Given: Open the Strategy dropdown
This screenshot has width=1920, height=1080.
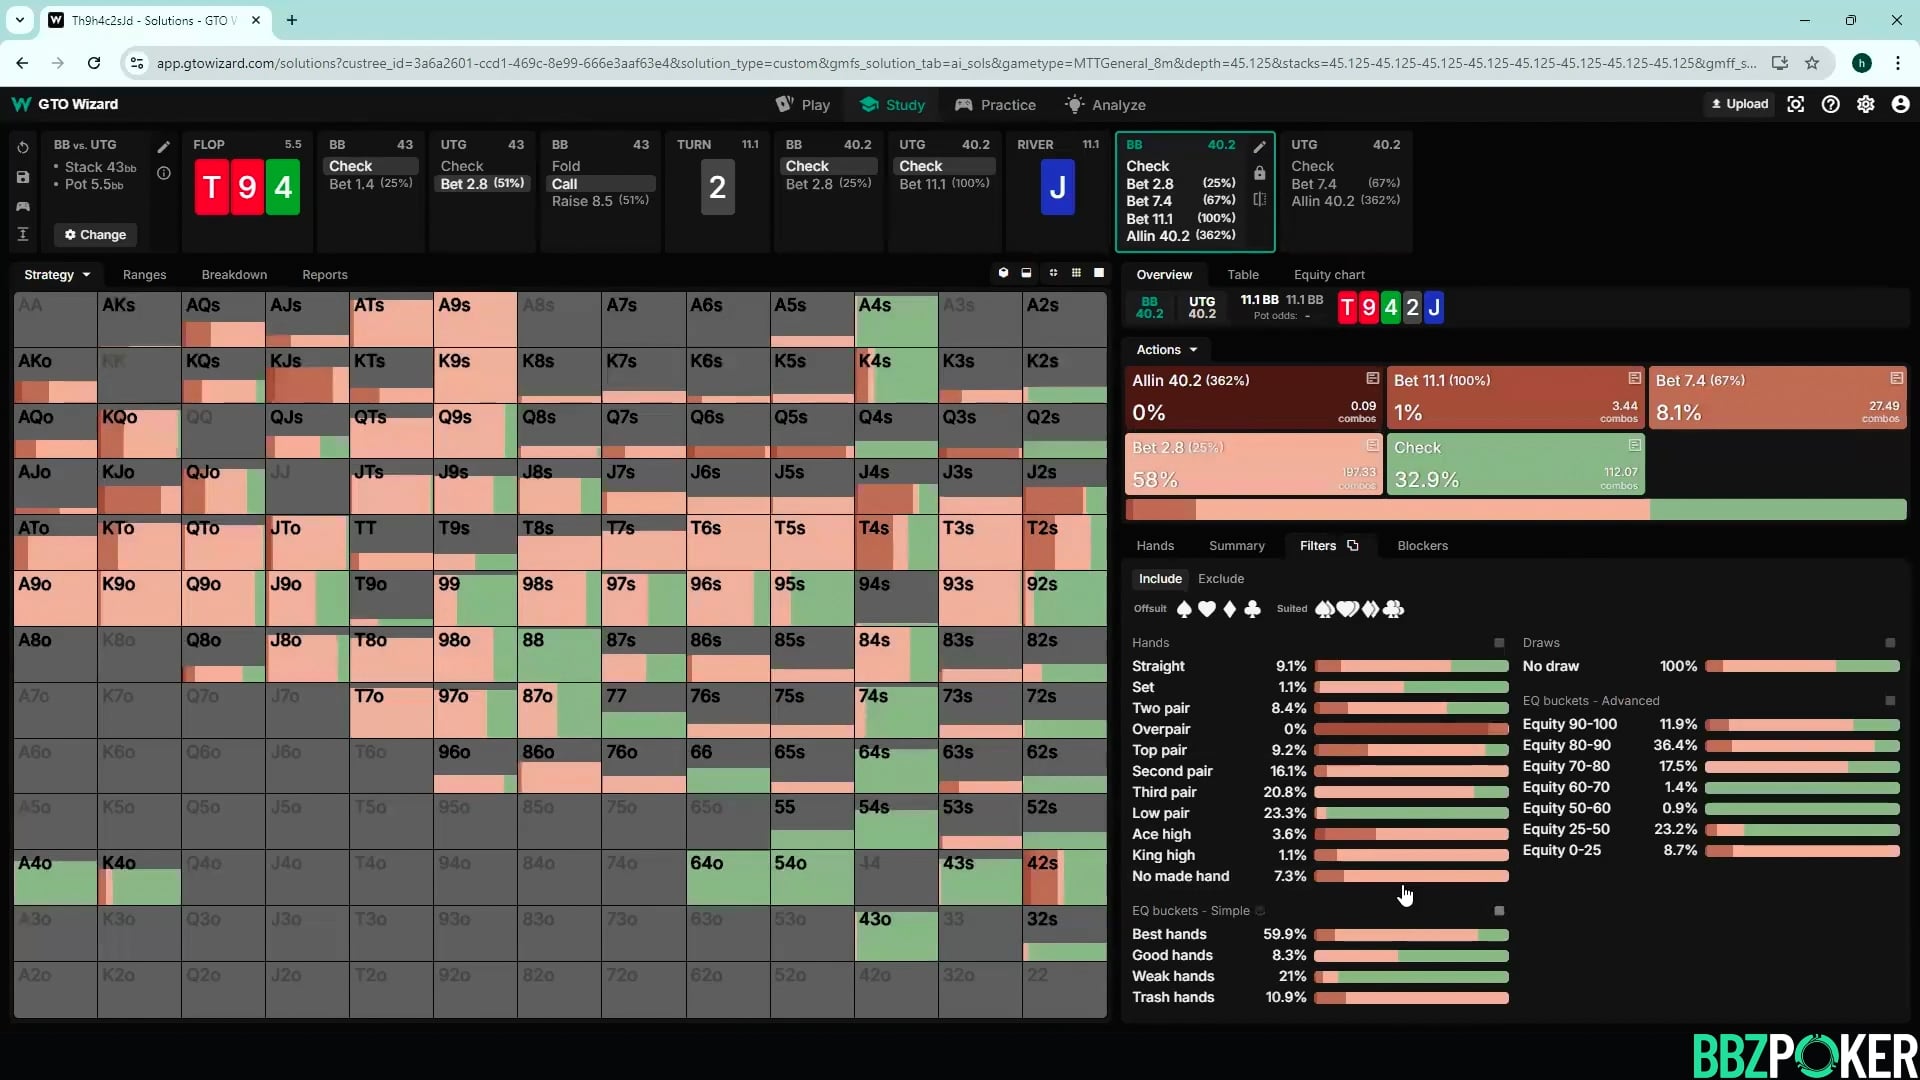Looking at the screenshot, I should [57, 274].
